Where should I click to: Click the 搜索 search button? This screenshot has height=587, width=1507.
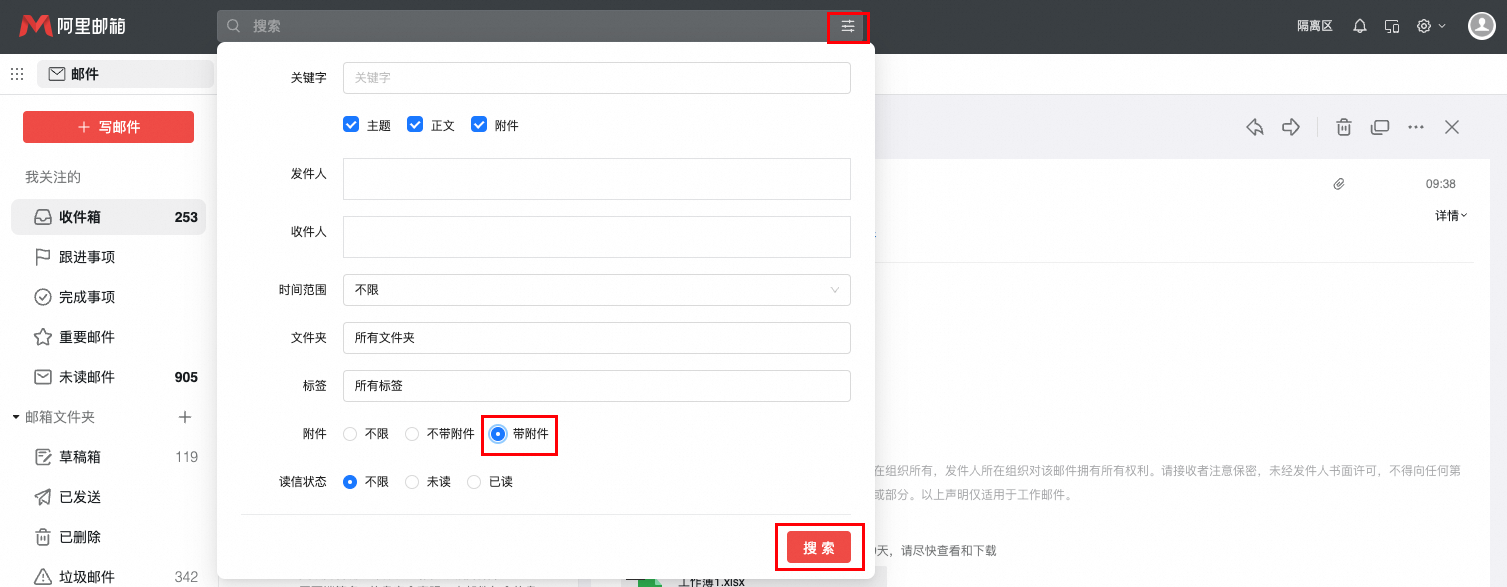tap(819, 547)
